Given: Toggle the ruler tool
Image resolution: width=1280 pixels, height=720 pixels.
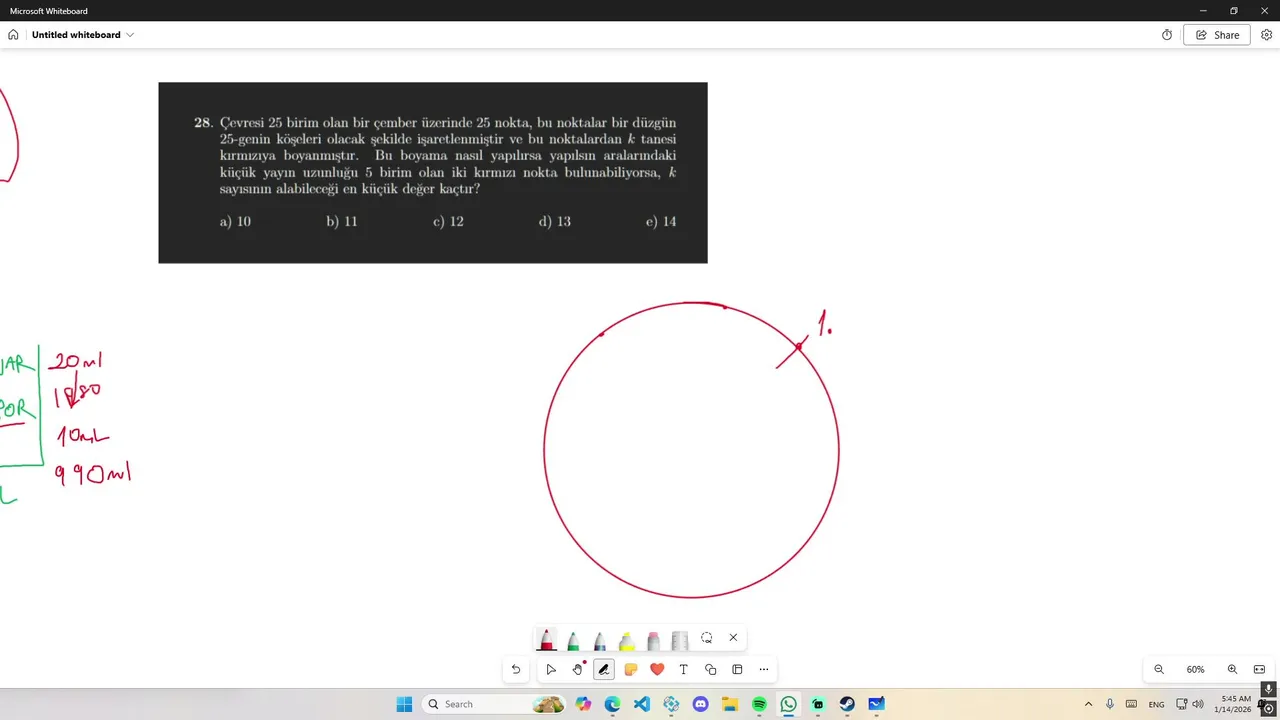Looking at the screenshot, I should (x=680, y=639).
